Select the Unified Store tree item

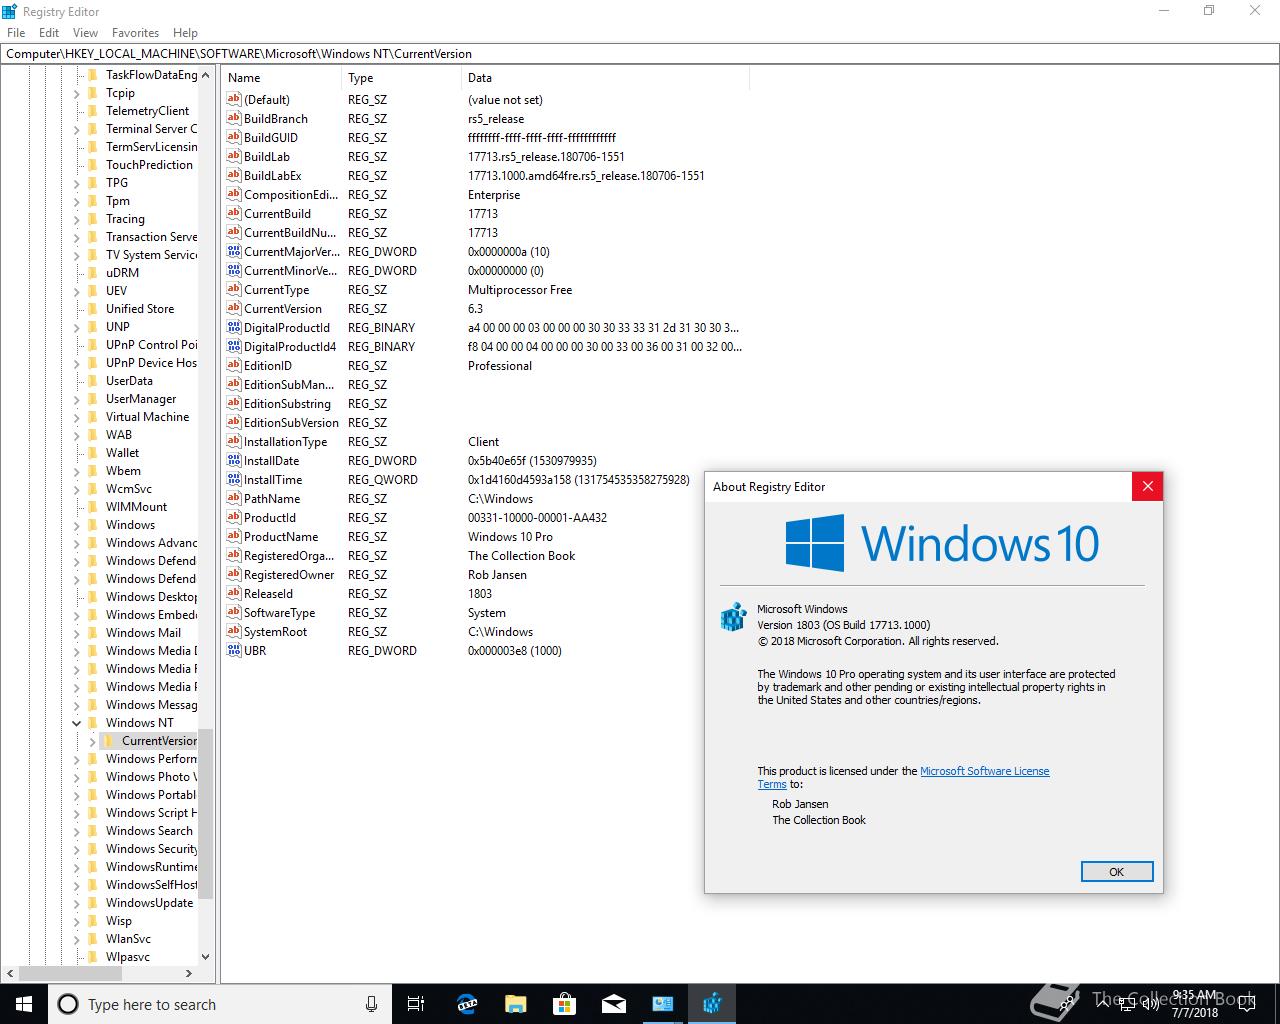tap(140, 309)
